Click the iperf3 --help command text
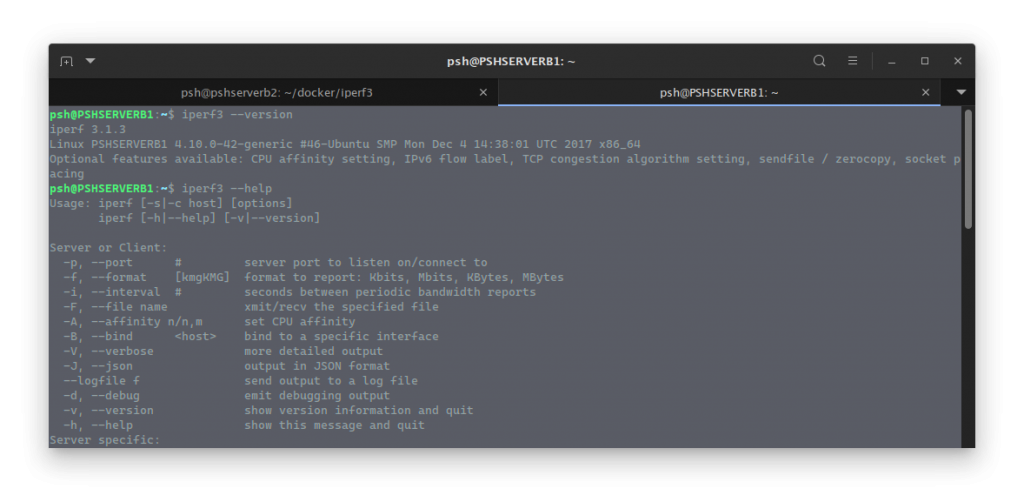This screenshot has height=502, width=1024. [x=227, y=189]
